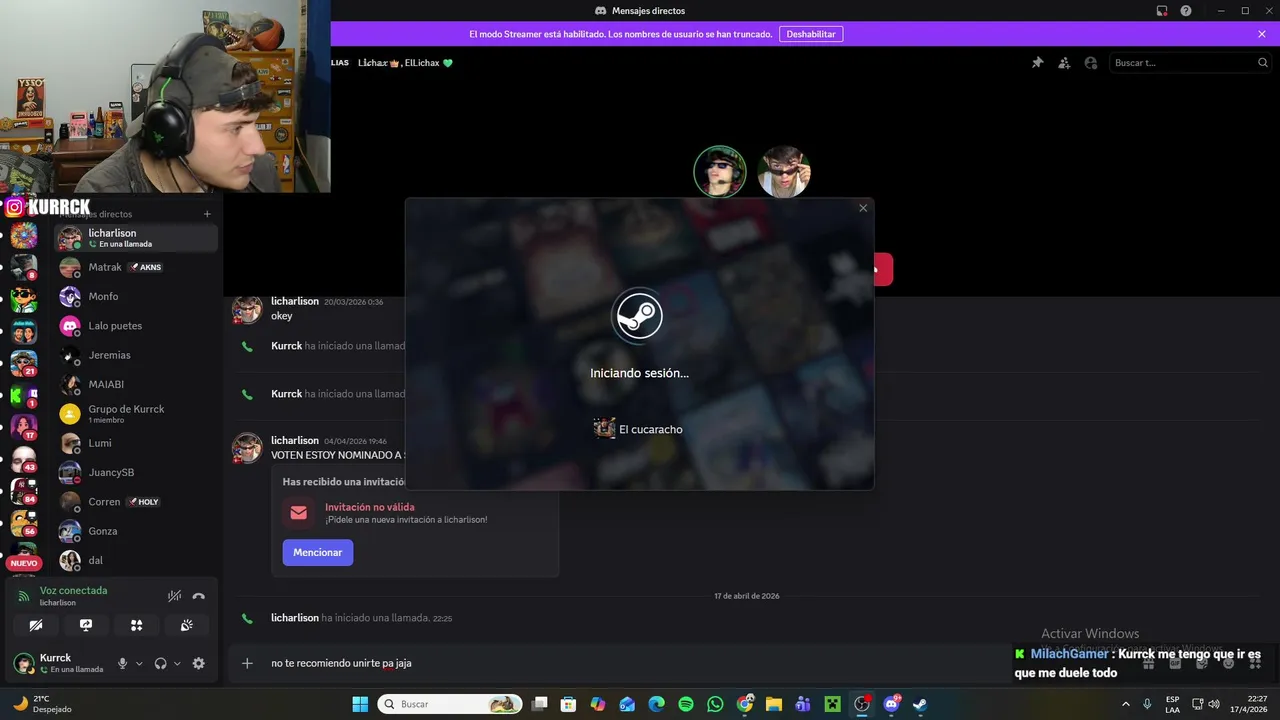1280x720 pixels.
Task: Click the first caller avatar in call
Action: pyautogui.click(x=720, y=172)
